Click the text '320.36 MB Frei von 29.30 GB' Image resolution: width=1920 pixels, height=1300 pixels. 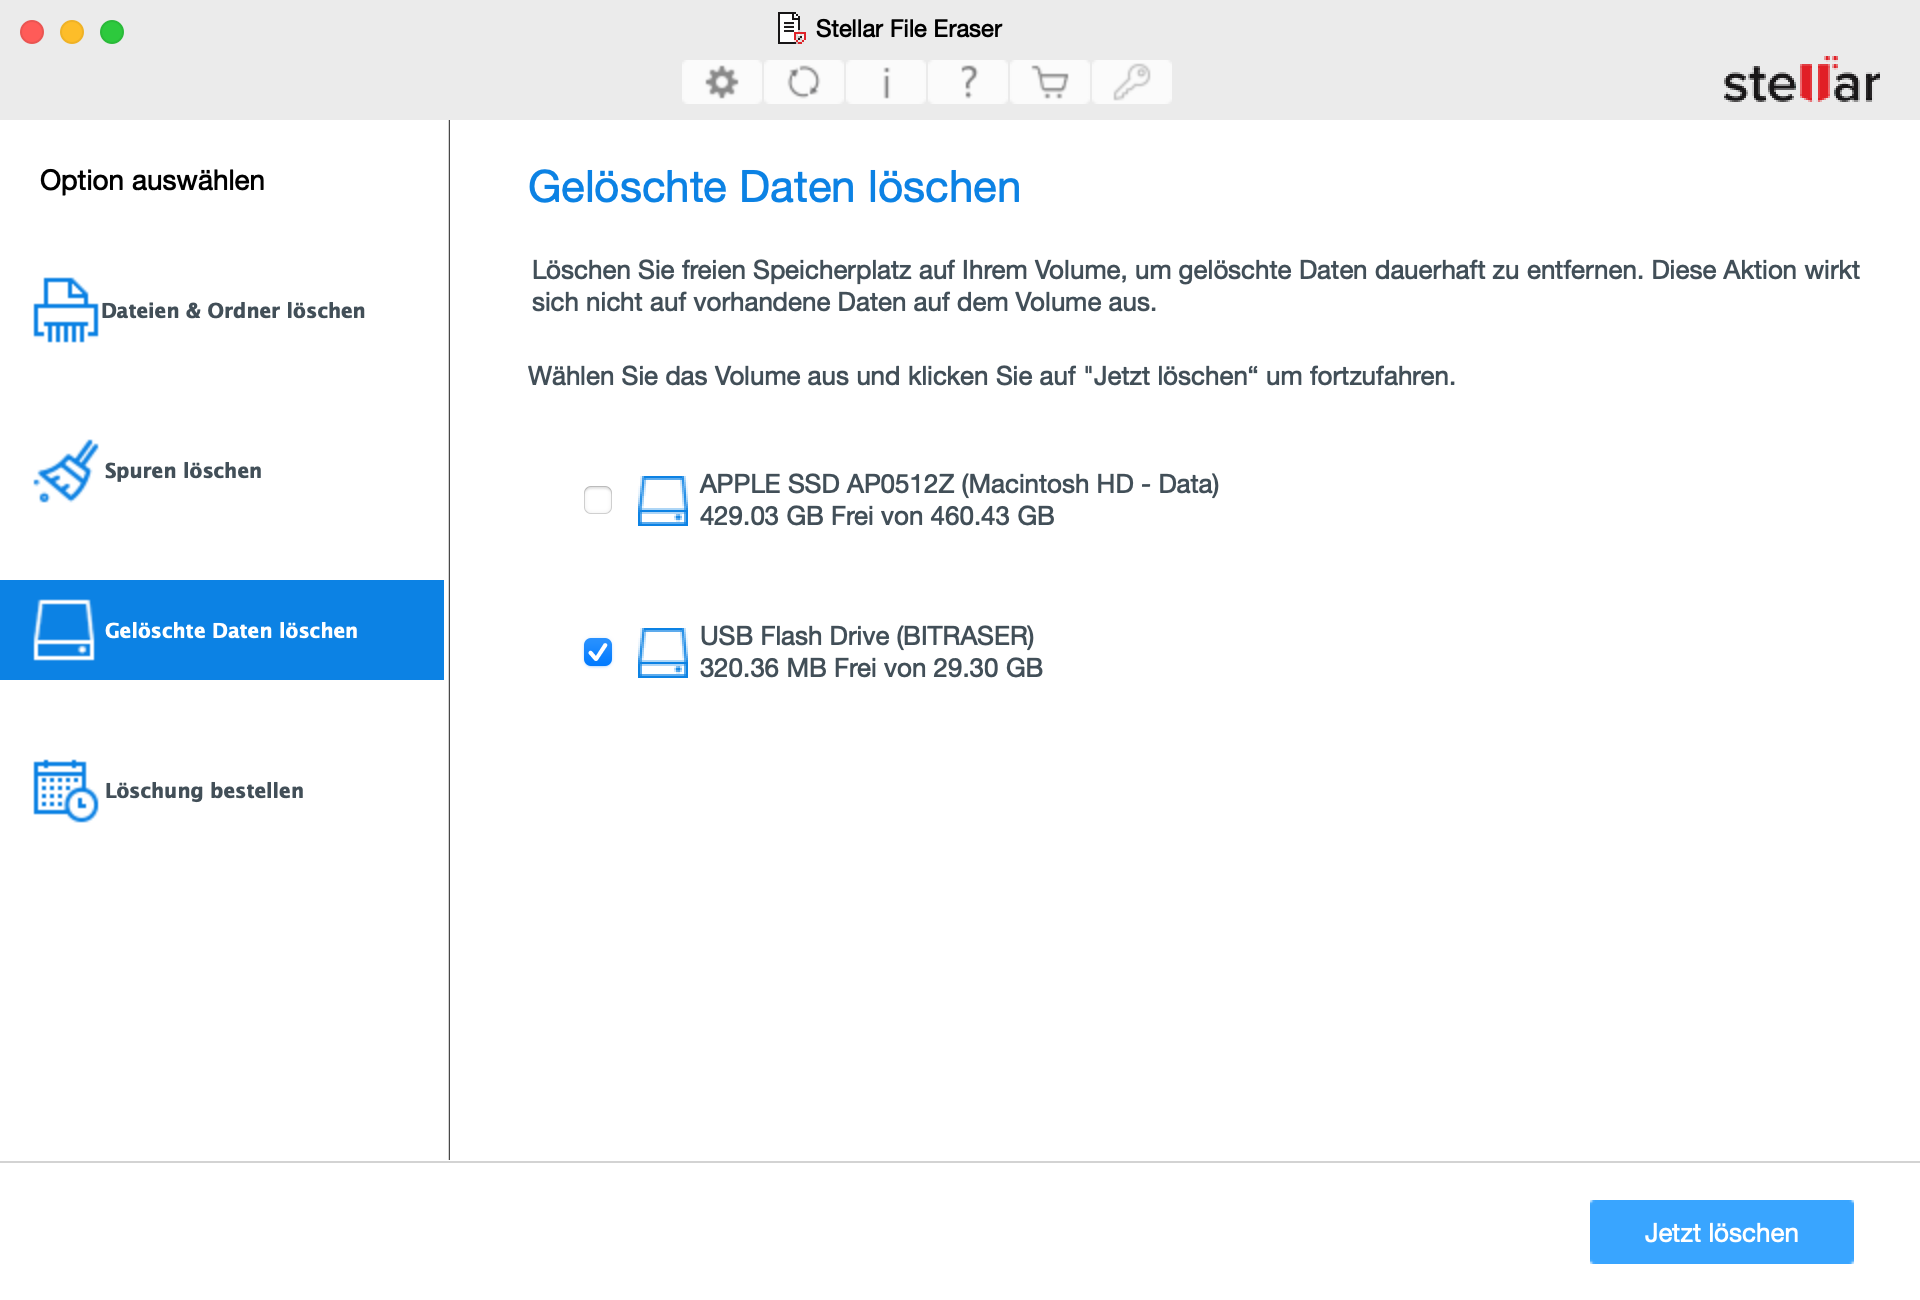[x=871, y=668]
